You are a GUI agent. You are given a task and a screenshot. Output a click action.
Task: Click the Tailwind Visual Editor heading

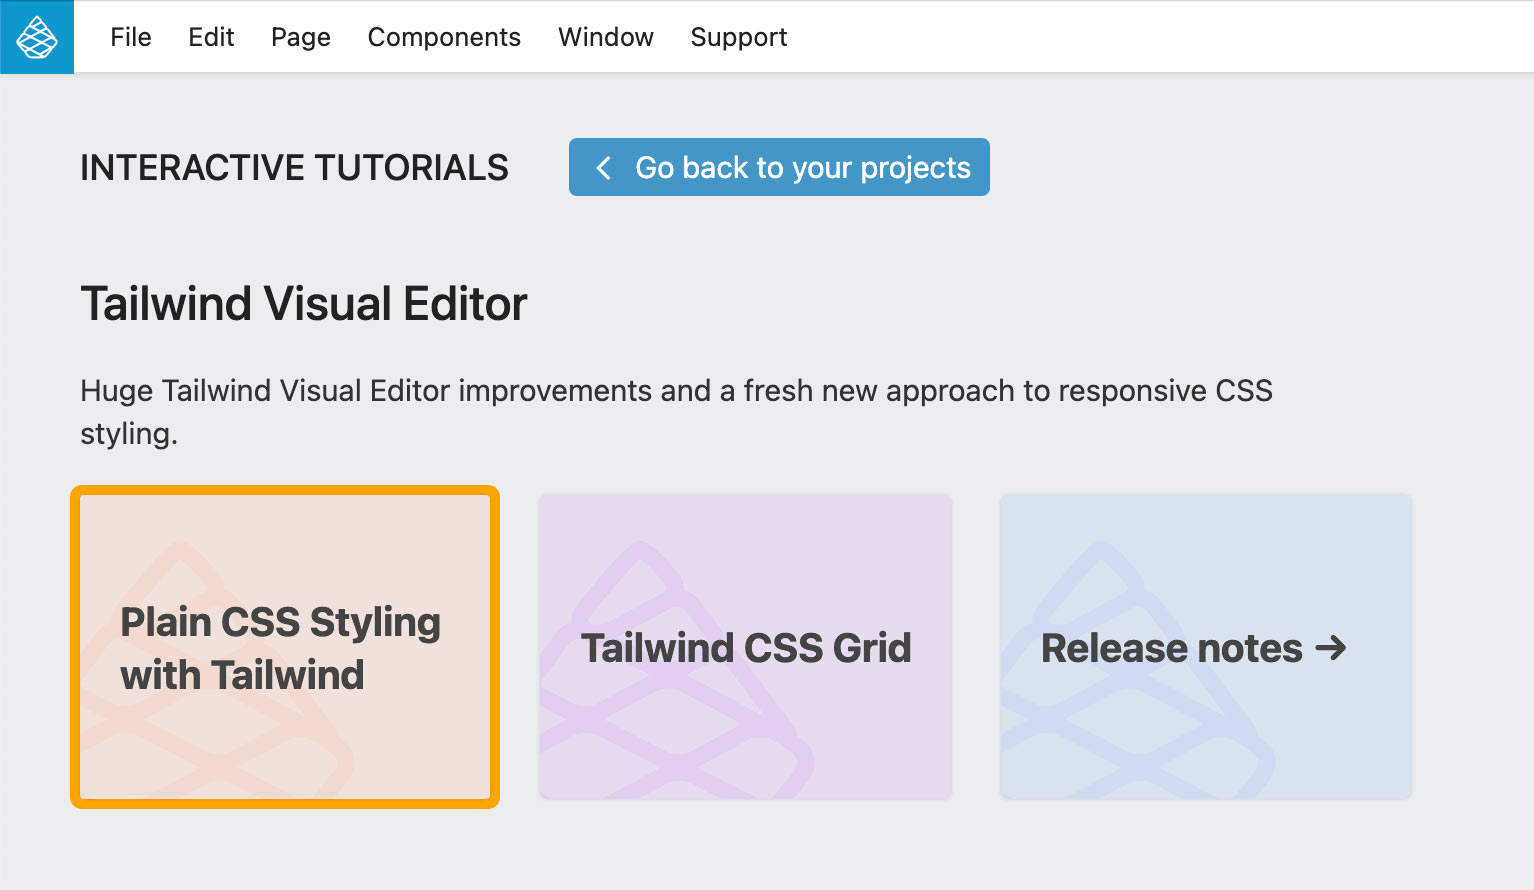point(304,304)
